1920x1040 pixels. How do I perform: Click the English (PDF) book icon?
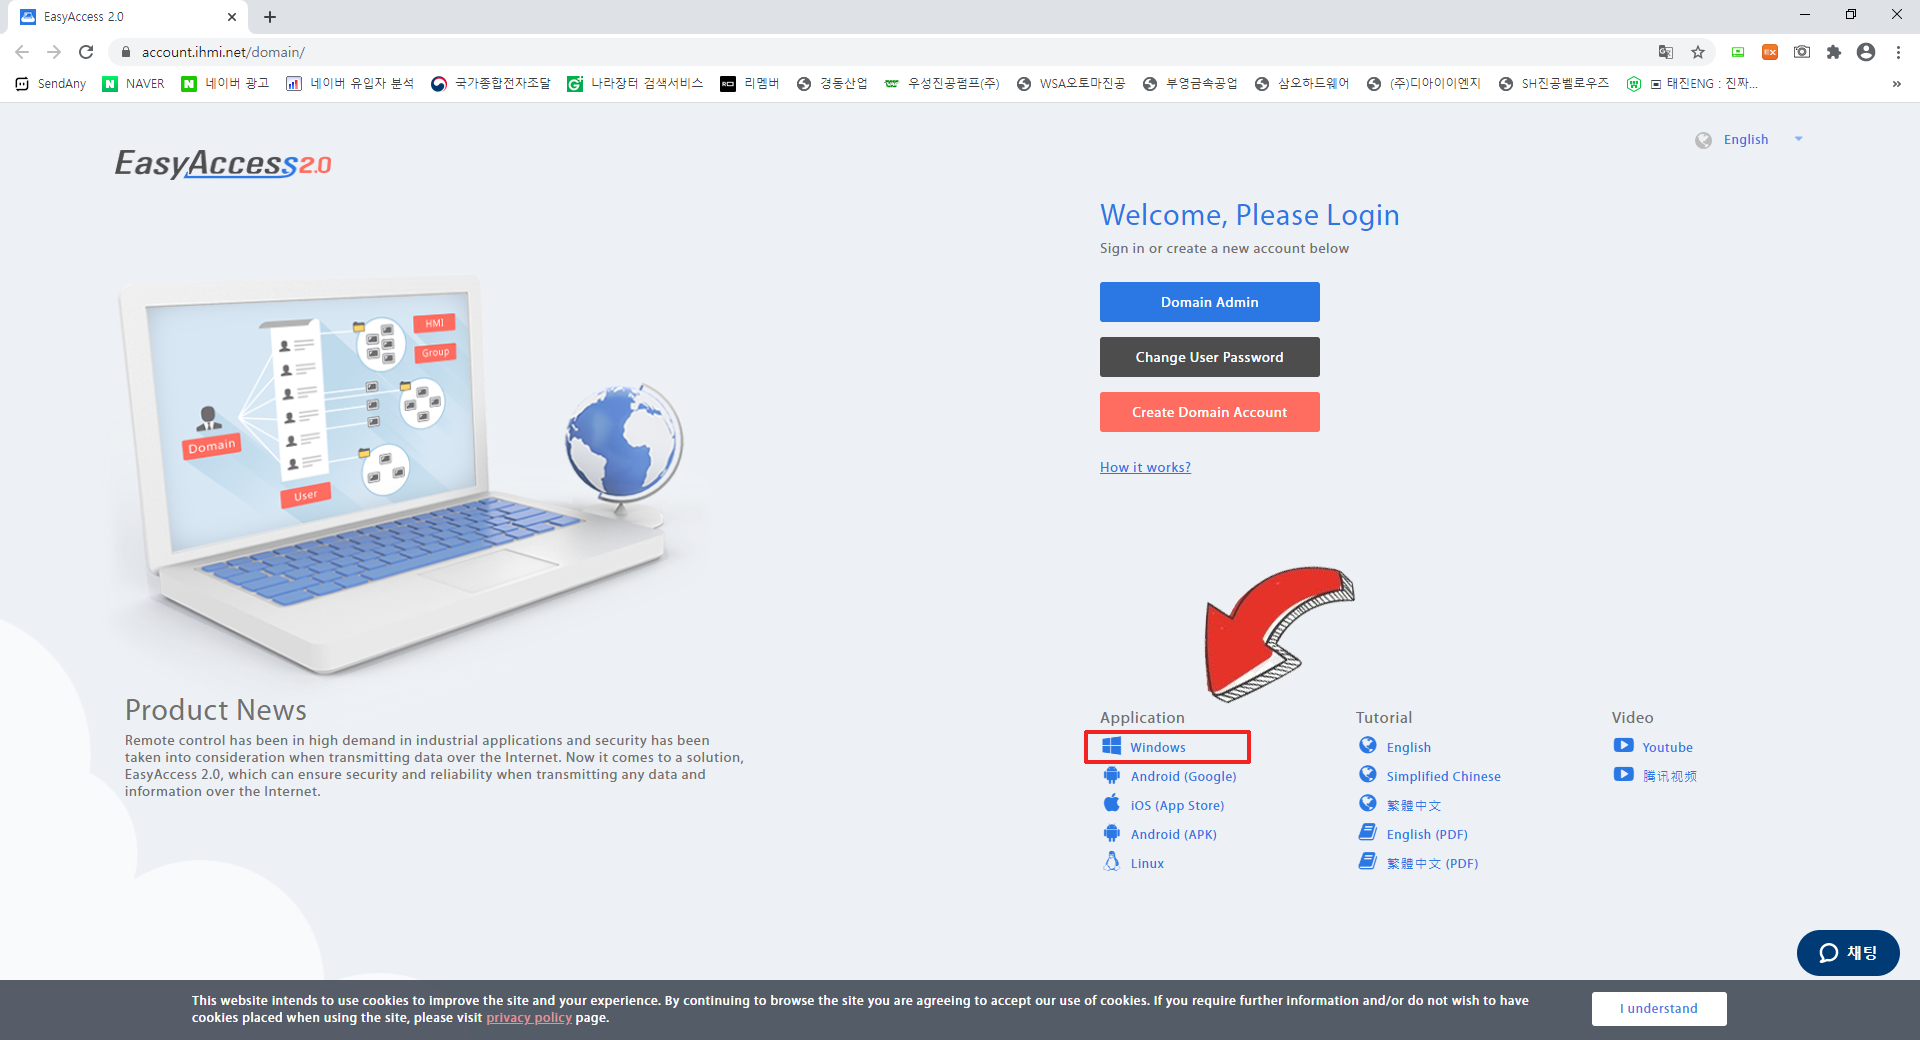click(1367, 833)
